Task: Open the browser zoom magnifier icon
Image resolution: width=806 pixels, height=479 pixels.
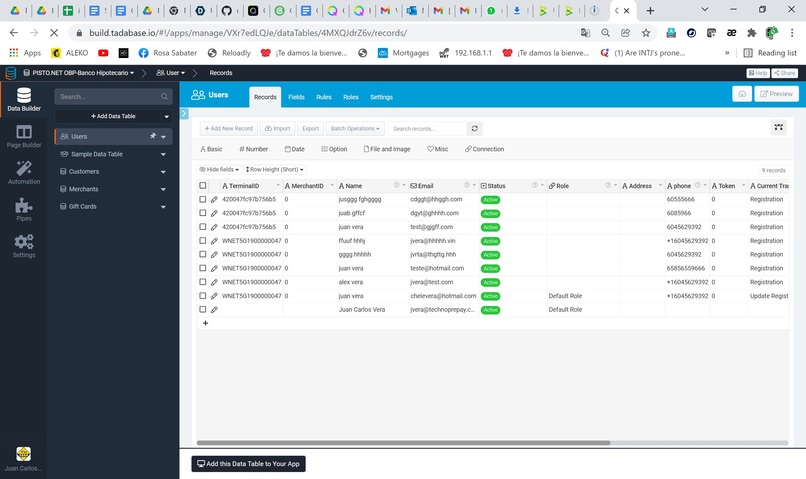Action: [x=606, y=33]
